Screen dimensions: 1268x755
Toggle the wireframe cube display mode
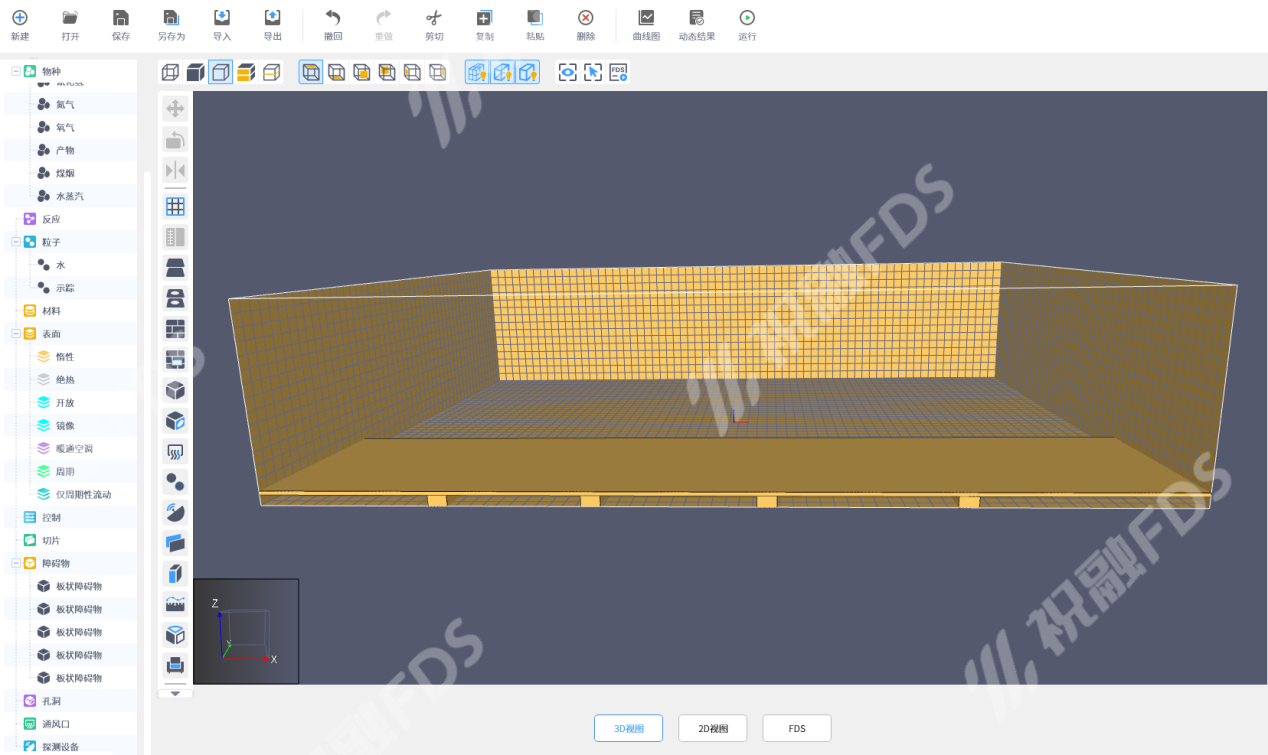[171, 72]
